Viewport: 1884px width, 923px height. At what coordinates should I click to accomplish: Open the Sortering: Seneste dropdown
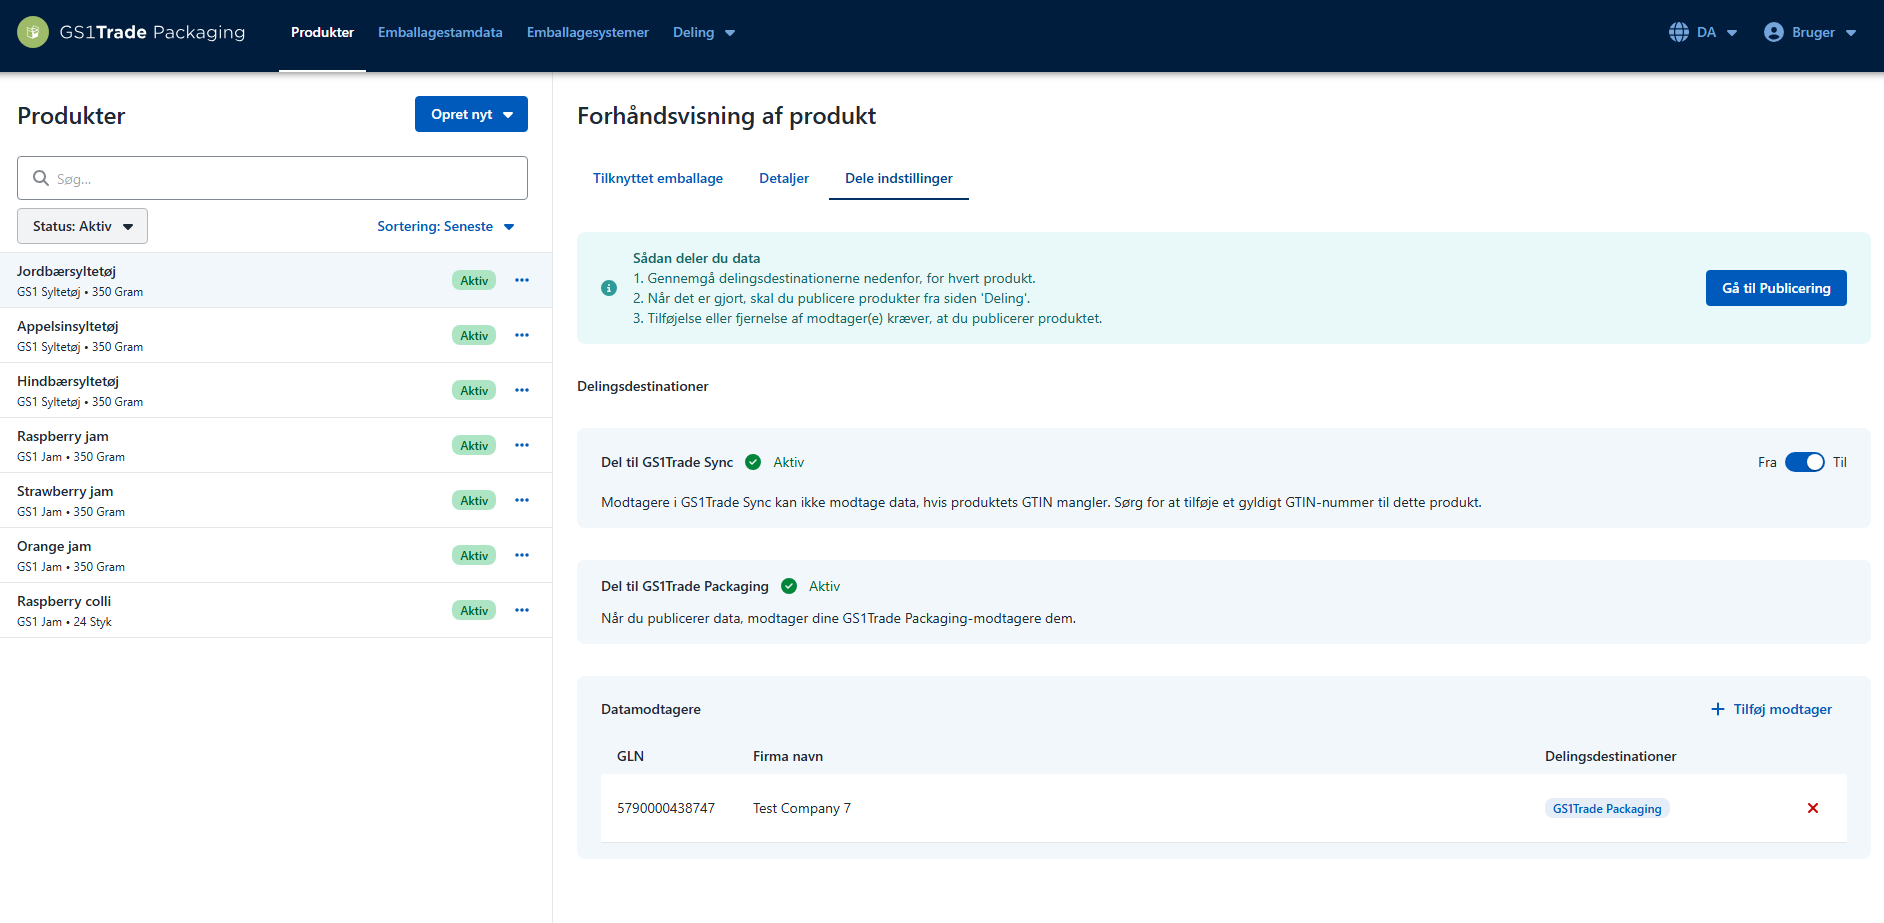tap(446, 226)
